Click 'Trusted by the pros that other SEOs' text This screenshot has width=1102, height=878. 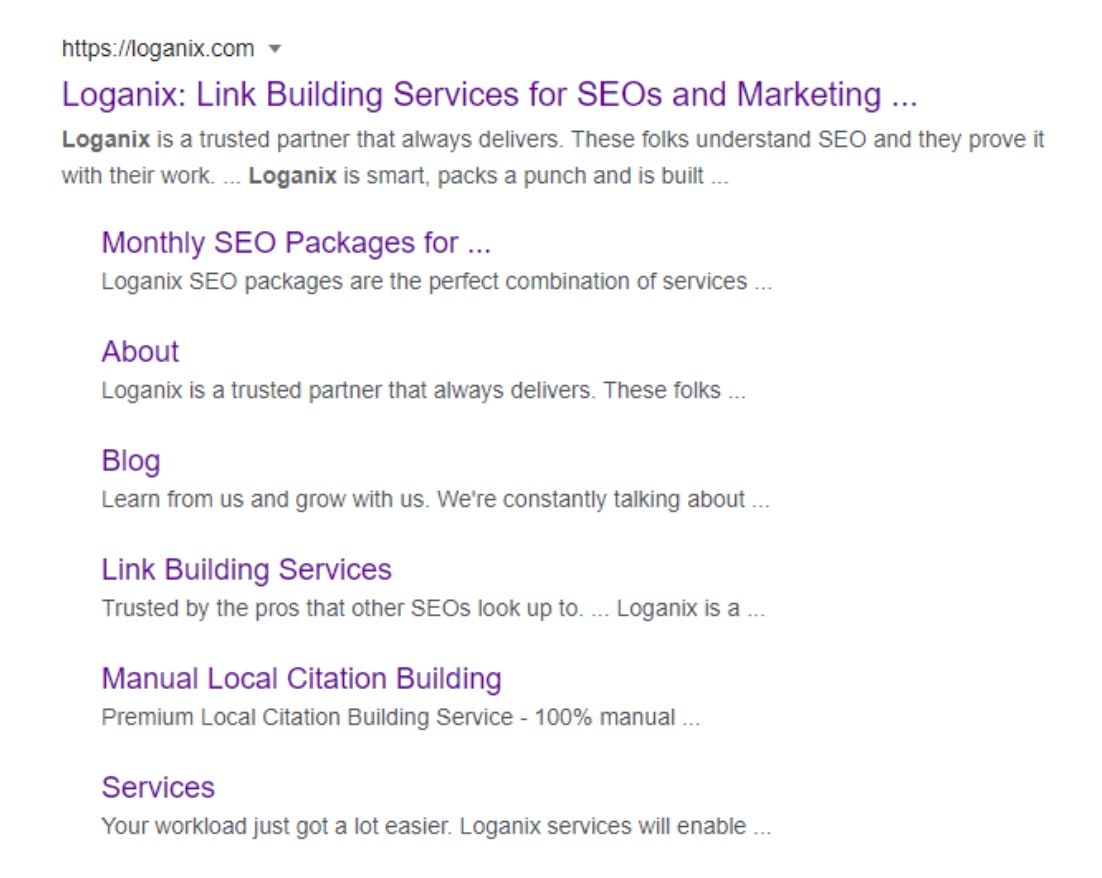(x=341, y=608)
